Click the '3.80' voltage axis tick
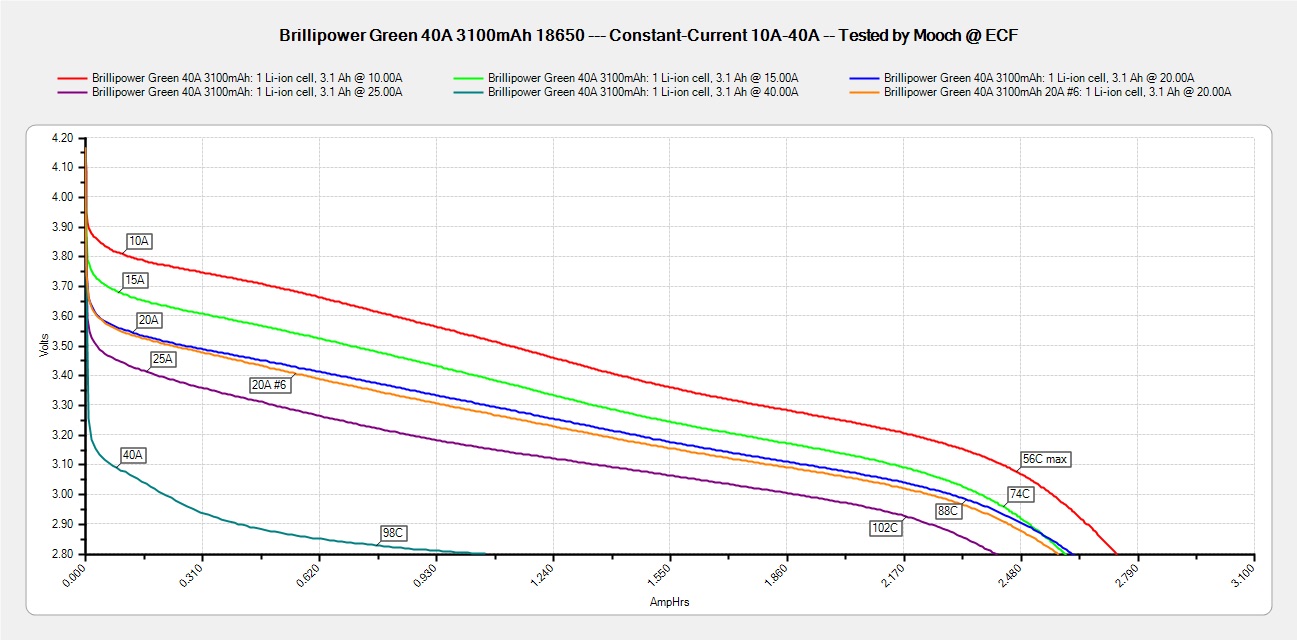This screenshot has height=640, width=1297. (62, 257)
